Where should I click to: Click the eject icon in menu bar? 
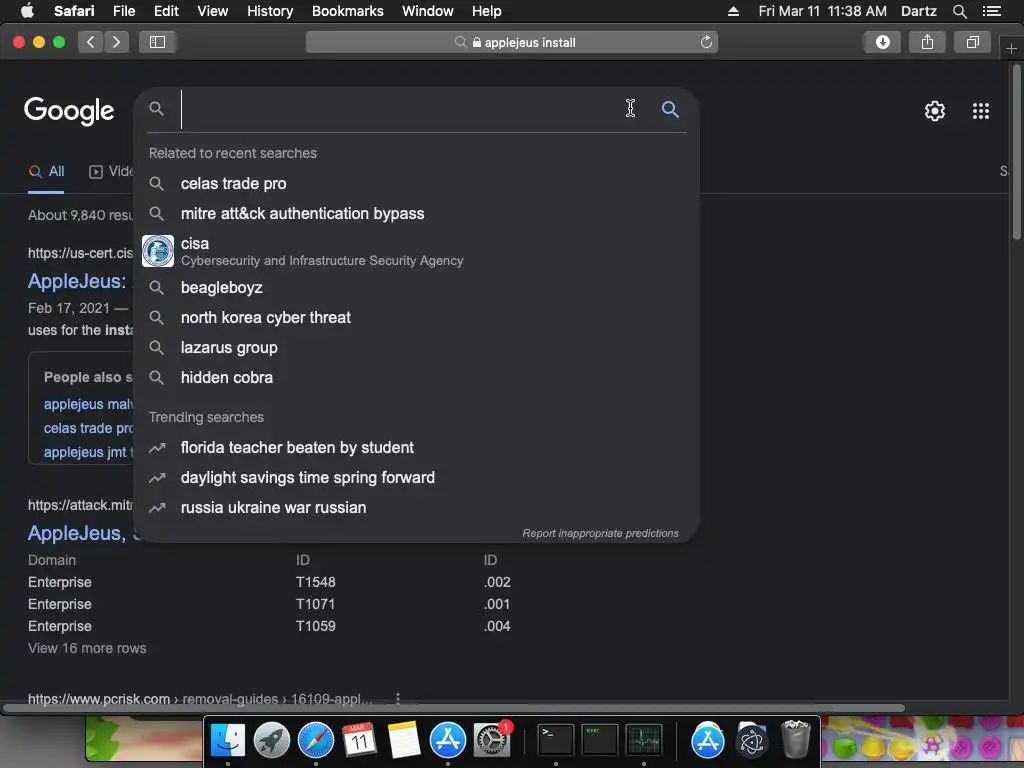point(733,11)
